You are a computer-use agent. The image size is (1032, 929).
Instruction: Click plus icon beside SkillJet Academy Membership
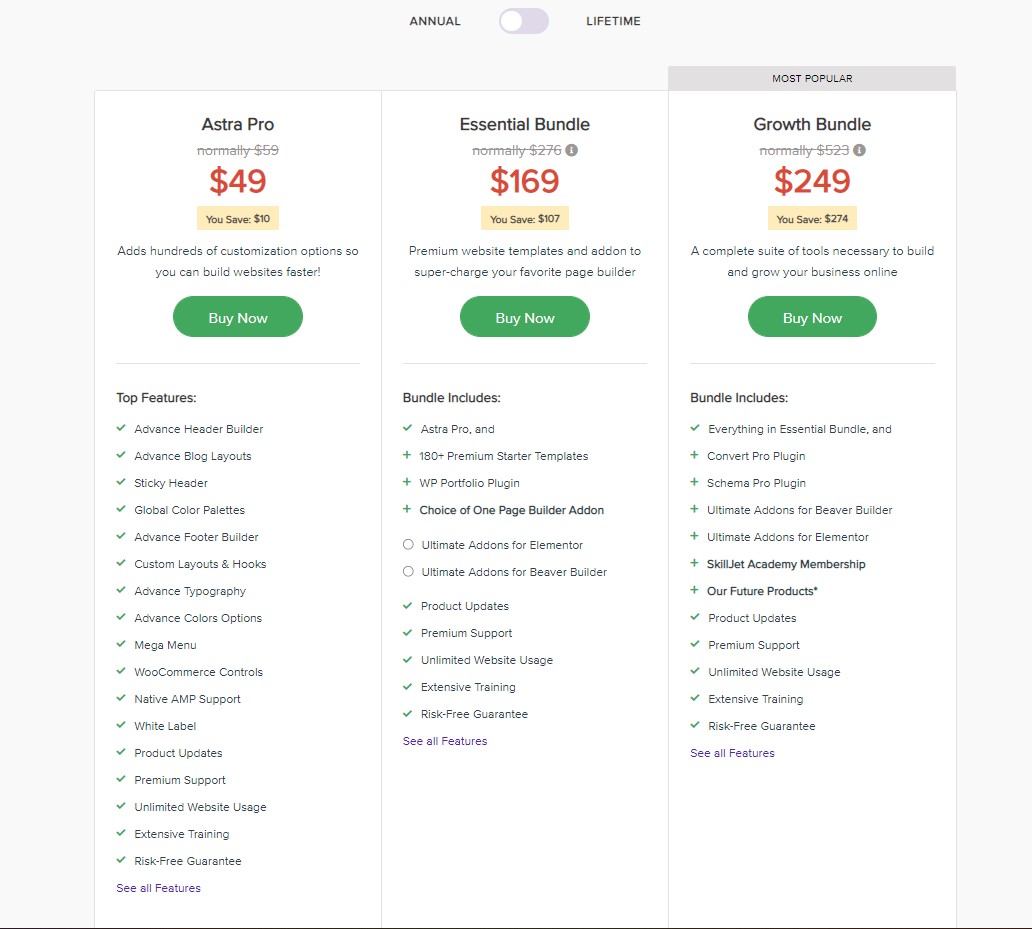(x=694, y=563)
